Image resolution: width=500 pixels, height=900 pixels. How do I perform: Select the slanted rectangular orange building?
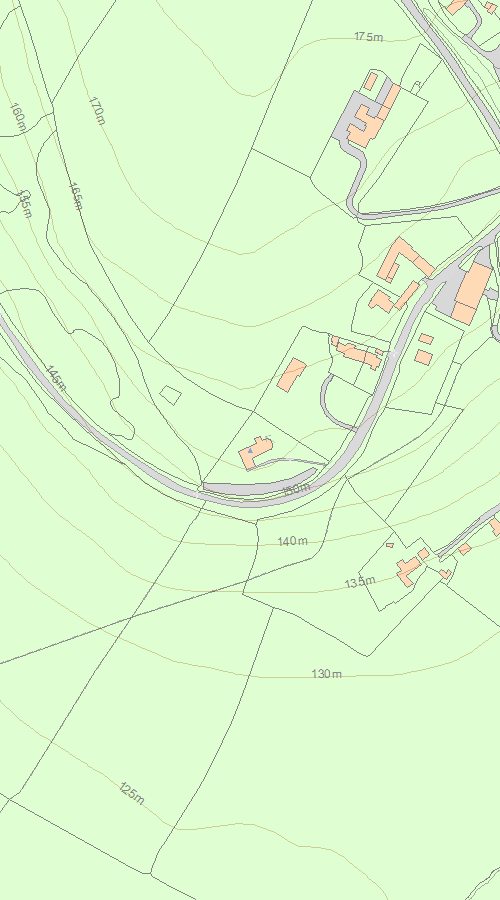(292, 375)
